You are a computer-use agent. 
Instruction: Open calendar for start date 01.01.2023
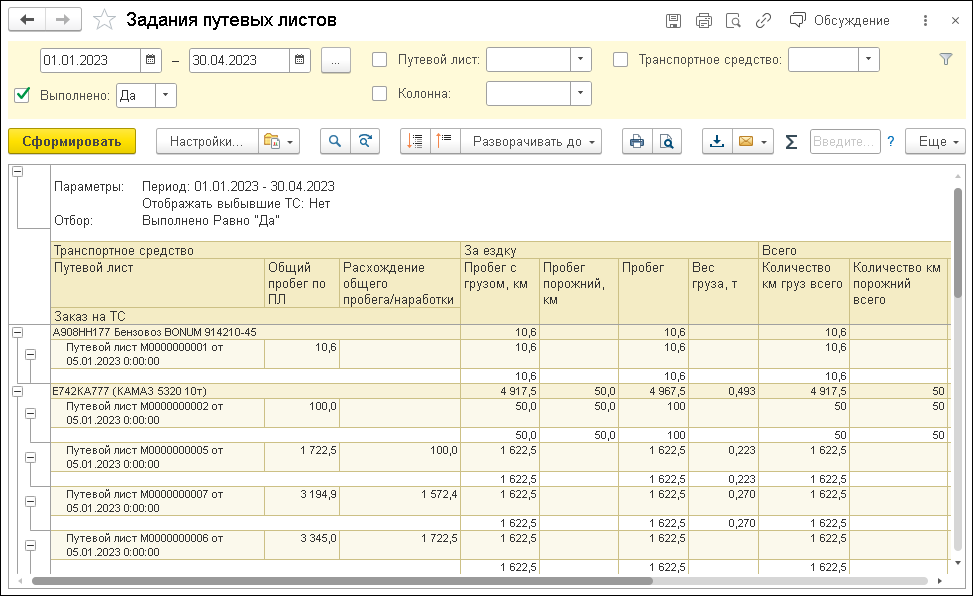click(x=151, y=60)
